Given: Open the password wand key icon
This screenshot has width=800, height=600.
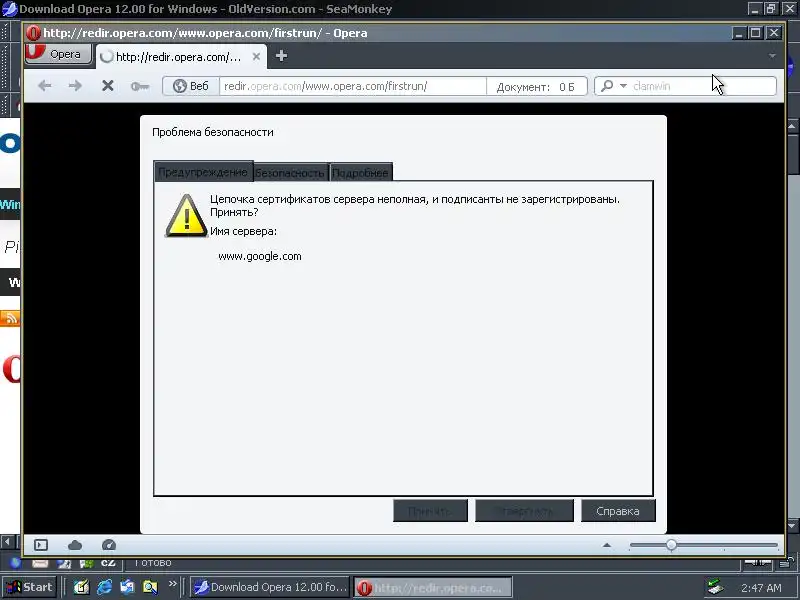Looking at the screenshot, I should pos(139,86).
